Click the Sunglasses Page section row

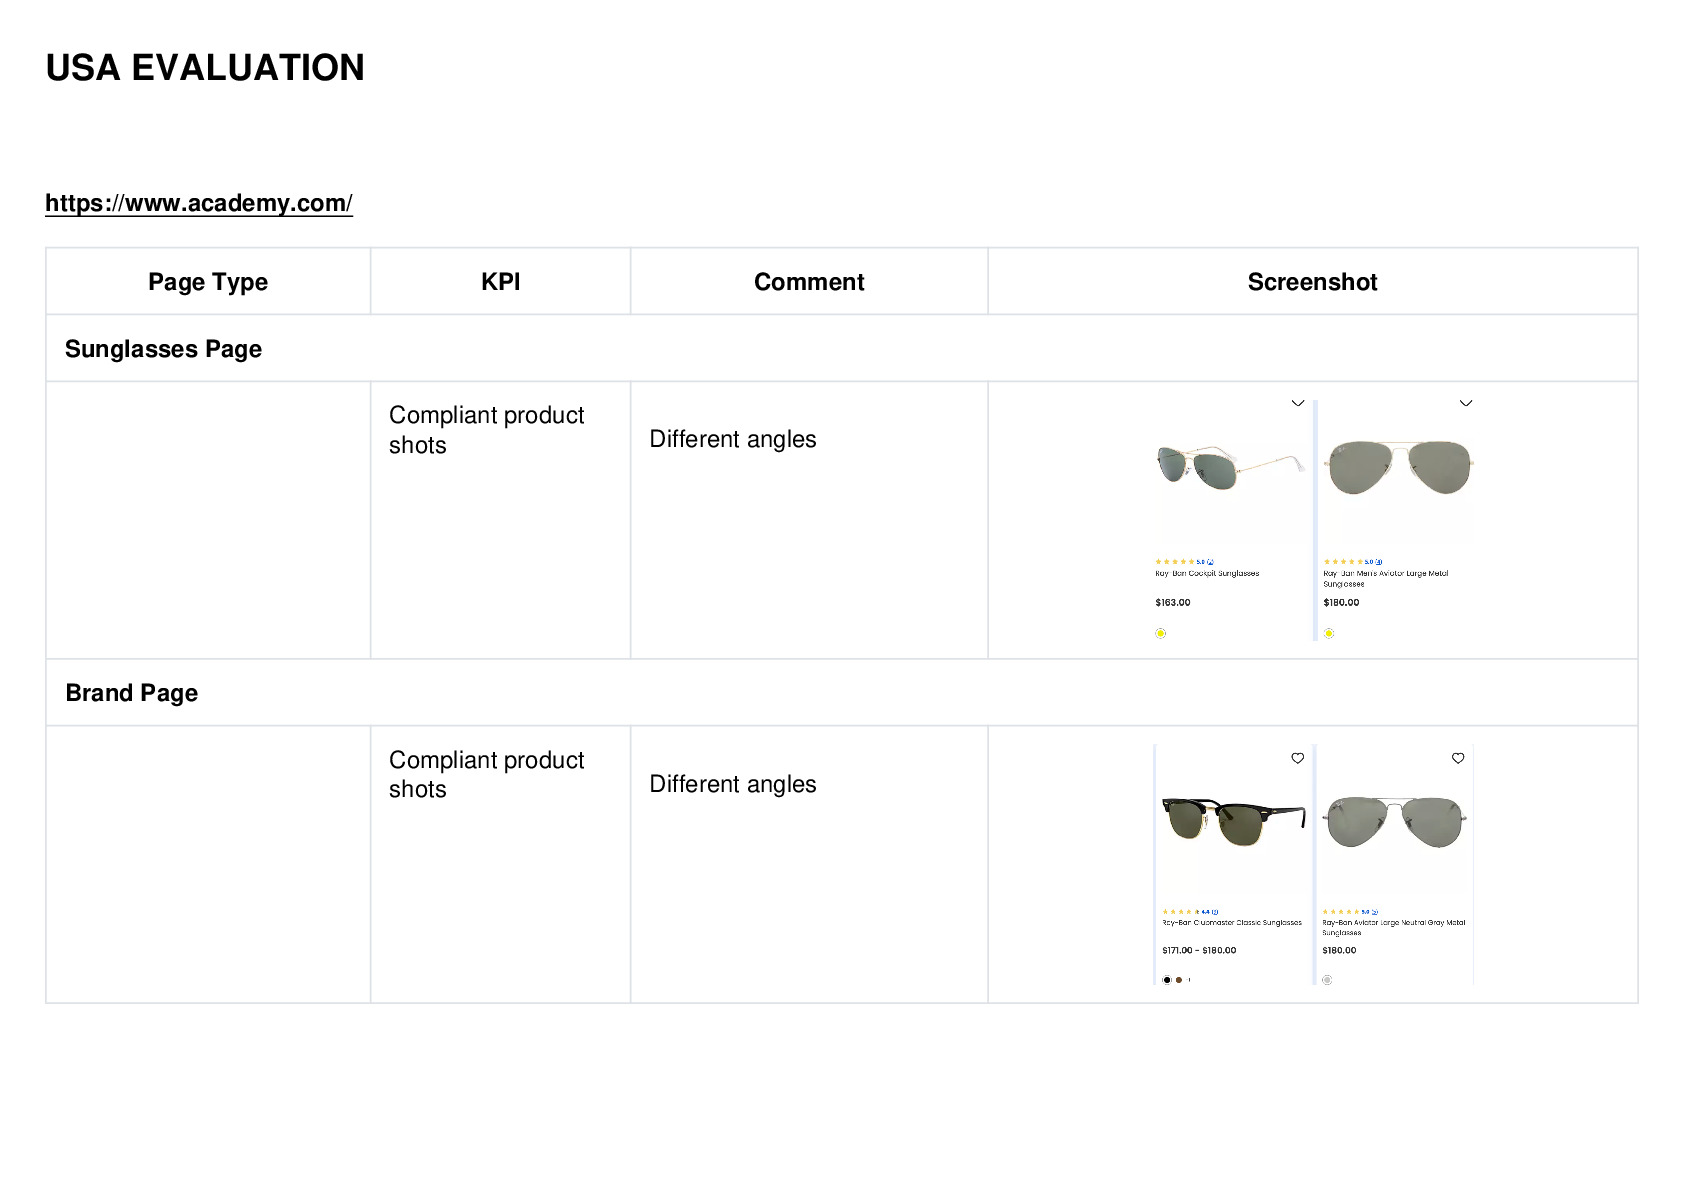pos(842,349)
